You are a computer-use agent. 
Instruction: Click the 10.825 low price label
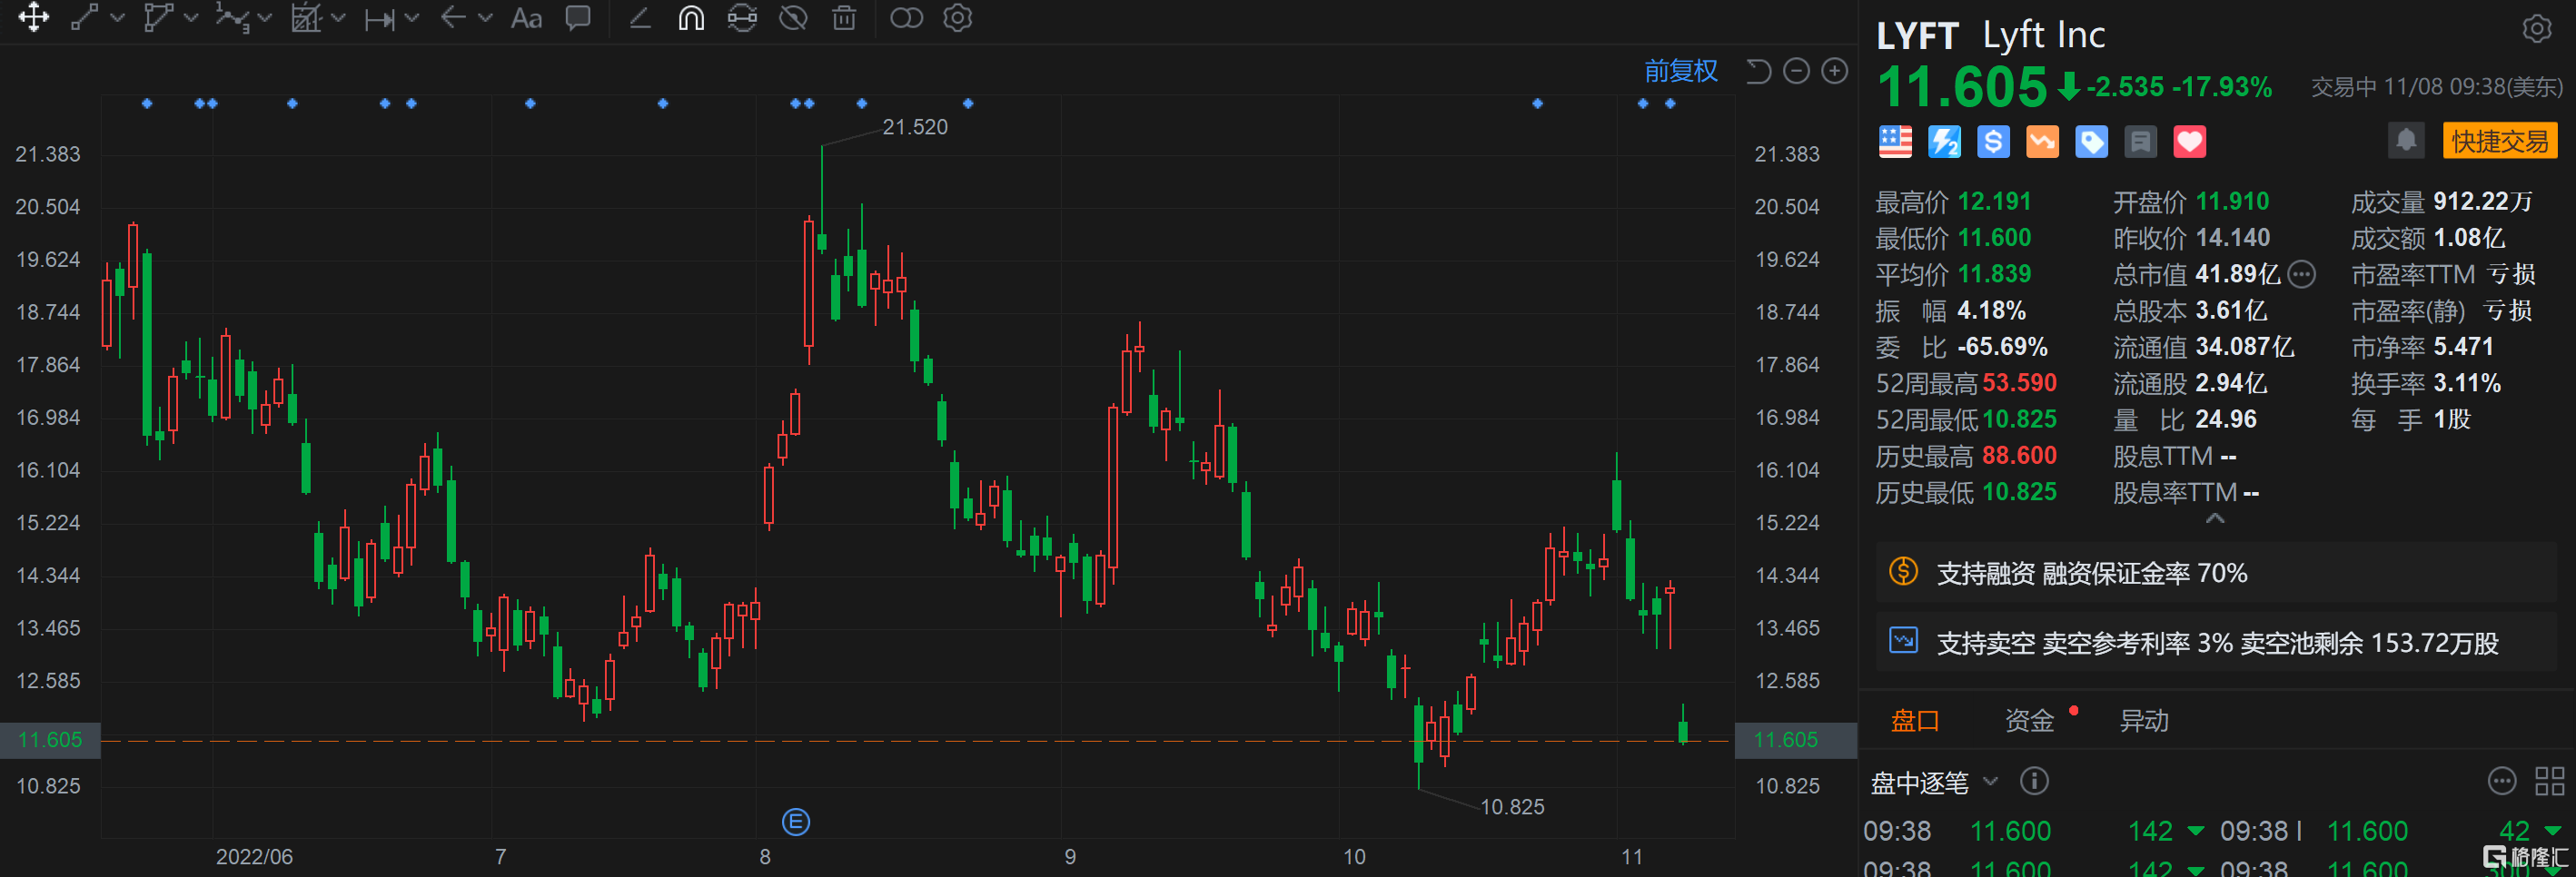(x=1511, y=807)
